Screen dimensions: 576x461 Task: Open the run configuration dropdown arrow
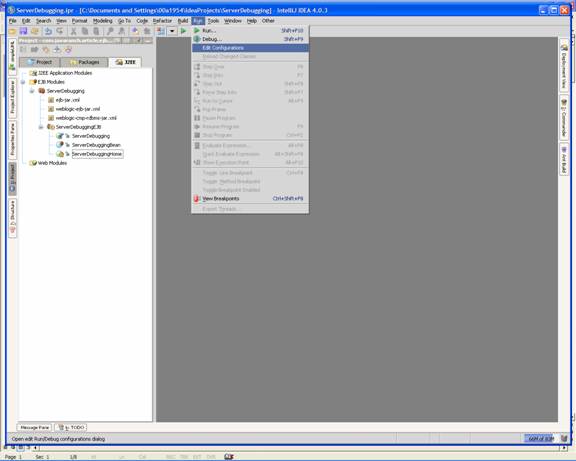click(172, 31)
